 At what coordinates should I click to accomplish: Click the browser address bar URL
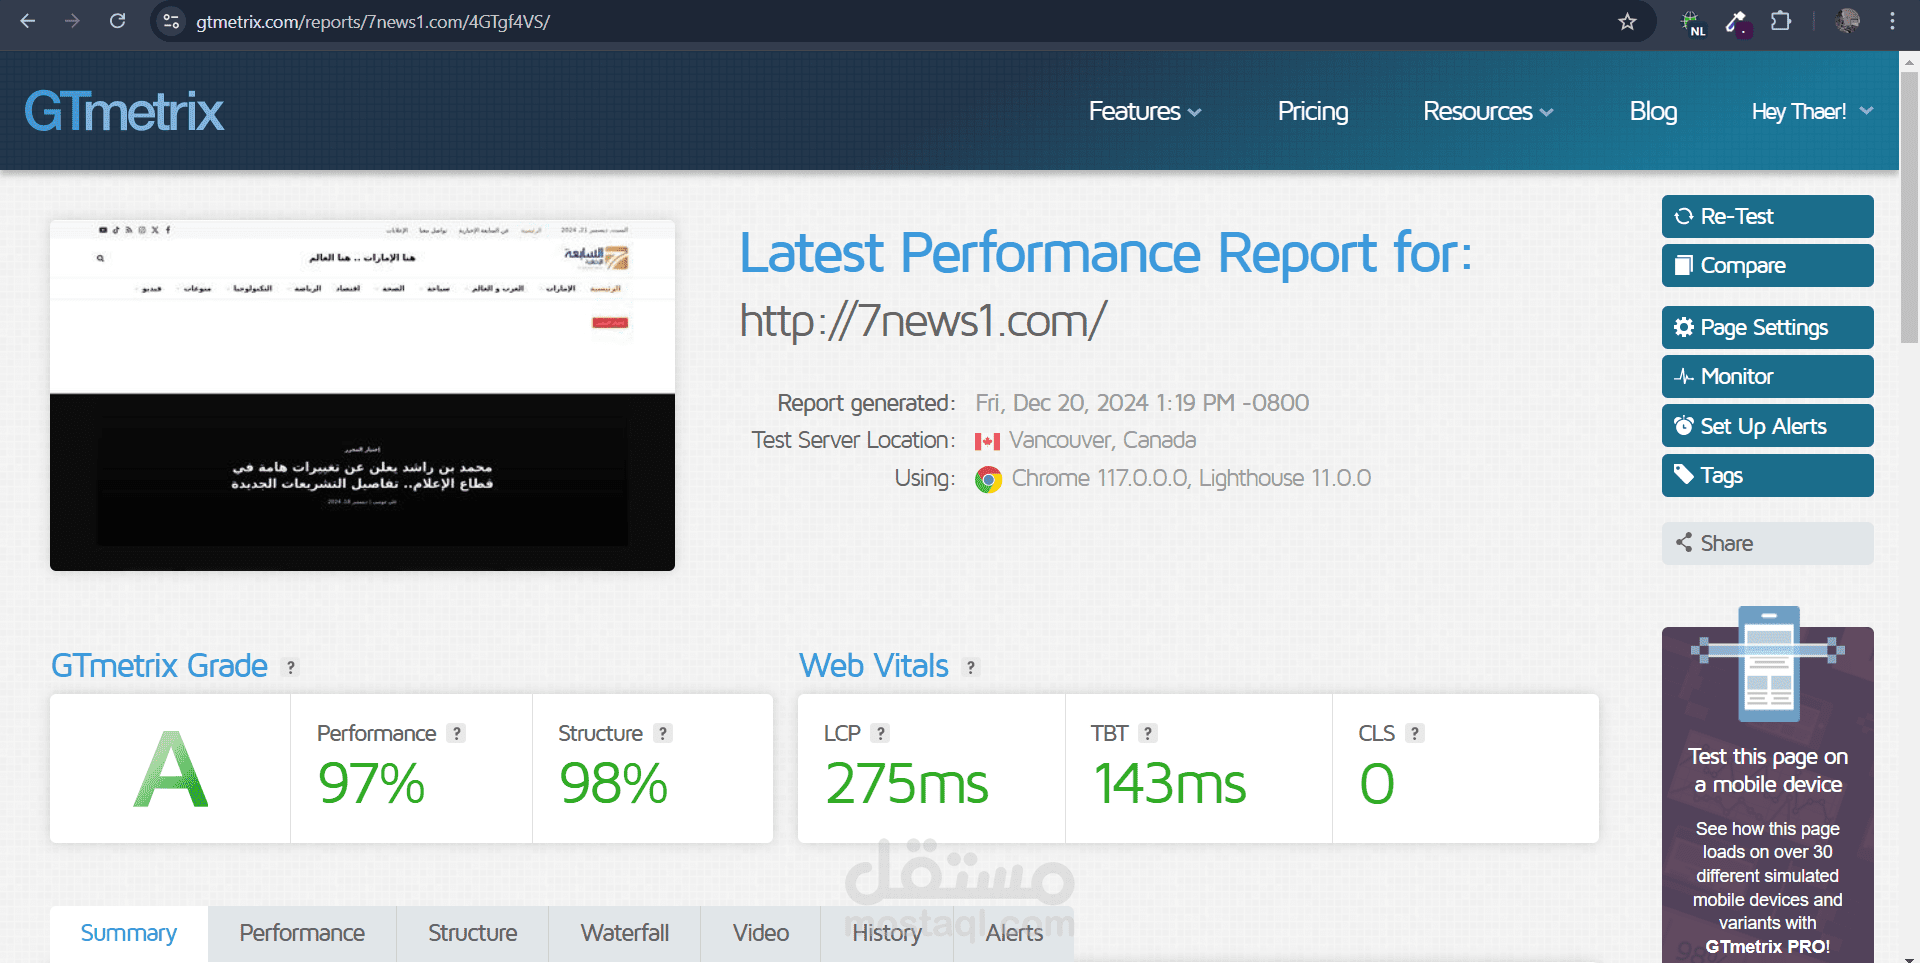point(373,21)
